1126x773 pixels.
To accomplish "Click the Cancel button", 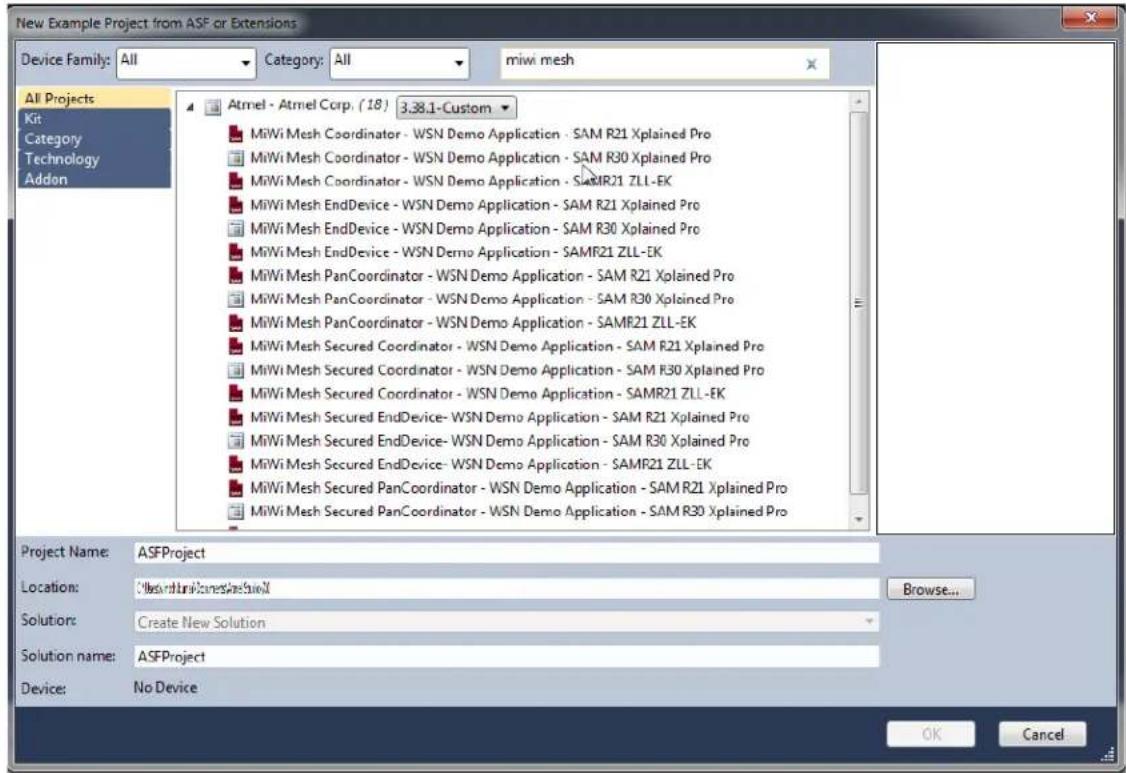I will (1042, 734).
